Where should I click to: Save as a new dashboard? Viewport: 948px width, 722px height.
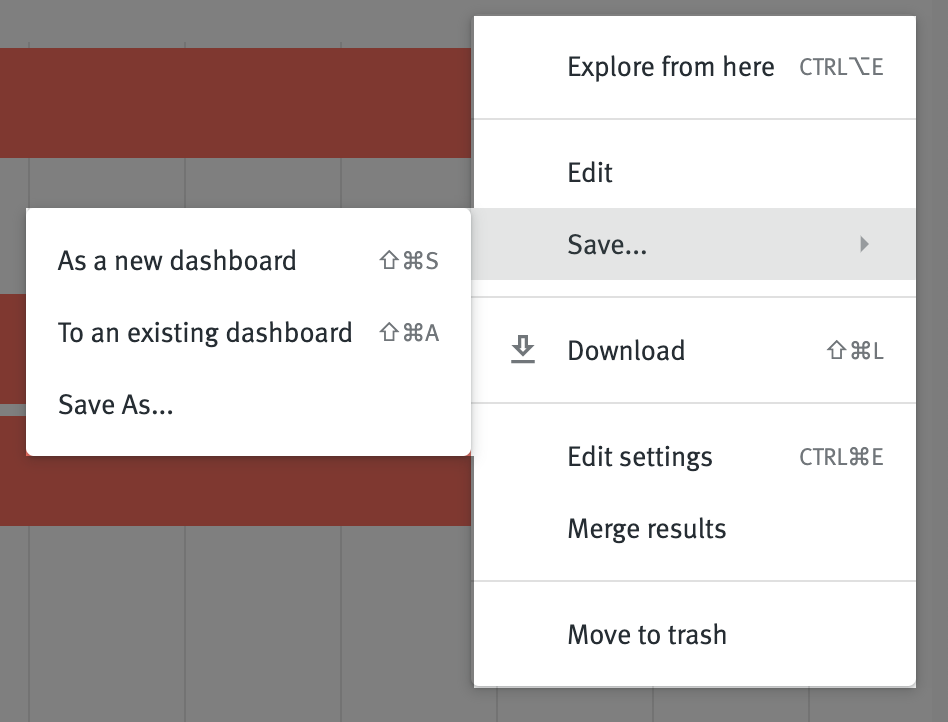click(177, 261)
